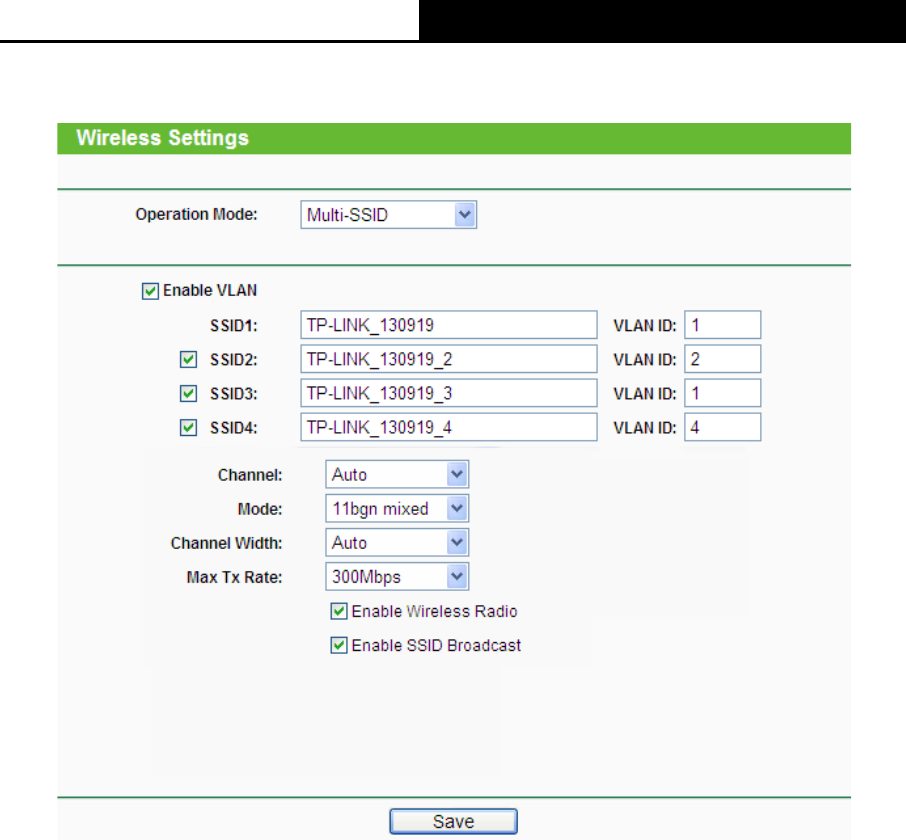Toggle Enable Wireless Radio checkbox
Viewport: 906px width, 840px height.
(x=339, y=611)
